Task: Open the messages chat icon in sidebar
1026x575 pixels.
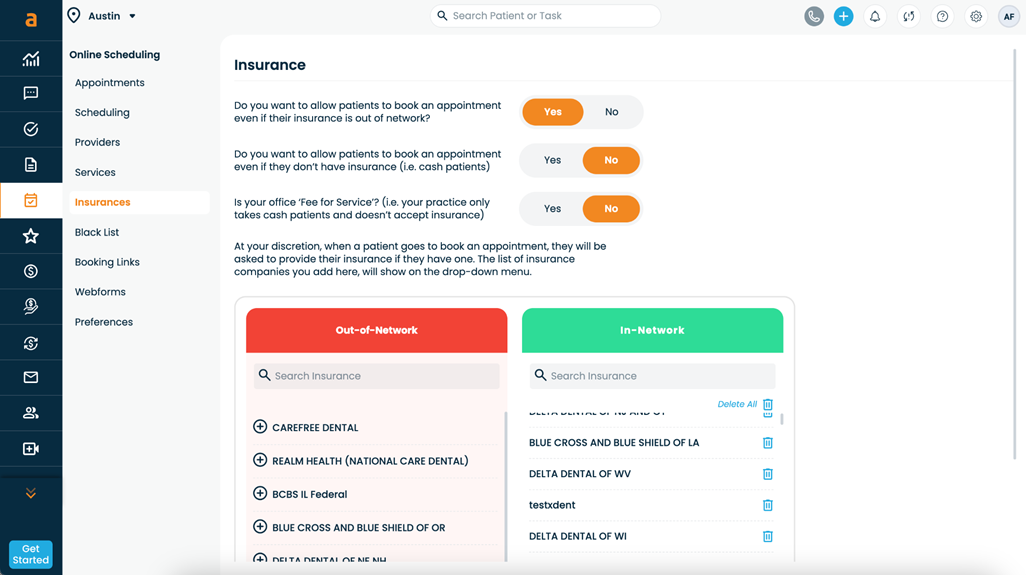Action: 31,93
